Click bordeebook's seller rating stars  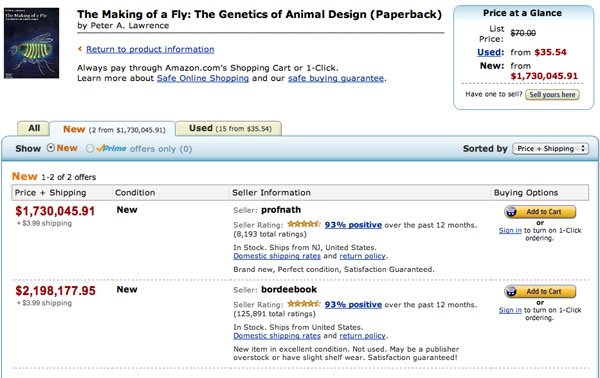(x=303, y=304)
